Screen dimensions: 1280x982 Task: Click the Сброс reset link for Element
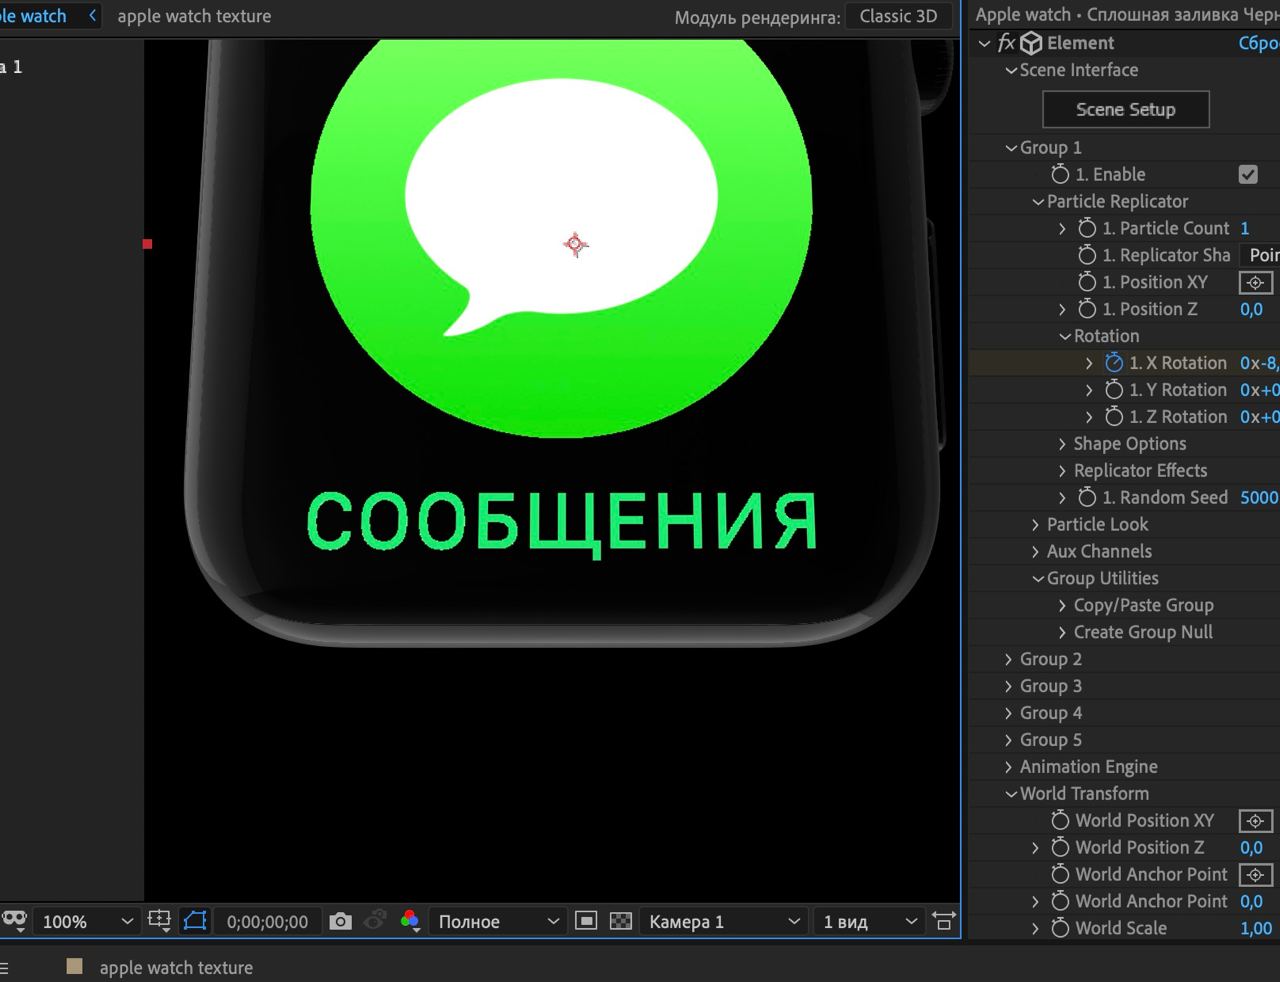[1259, 43]
